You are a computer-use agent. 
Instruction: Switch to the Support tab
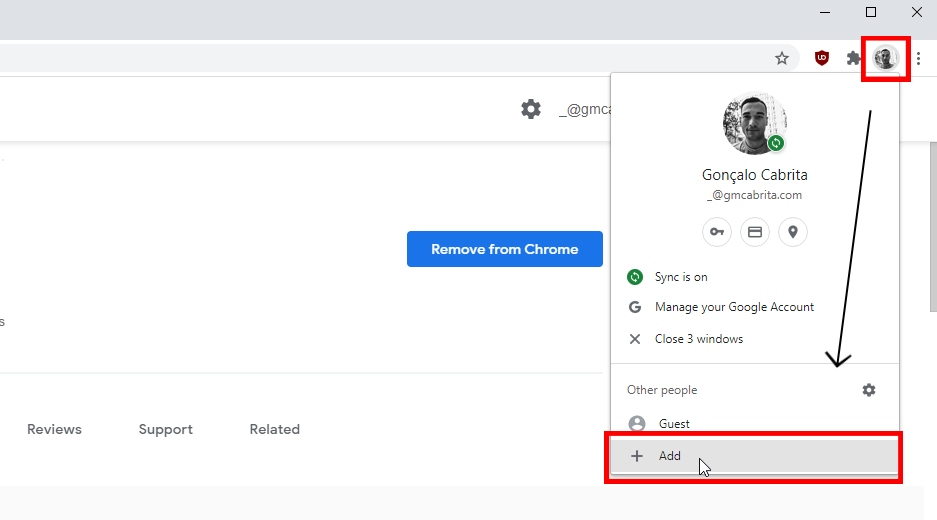[x=166, y=429]
